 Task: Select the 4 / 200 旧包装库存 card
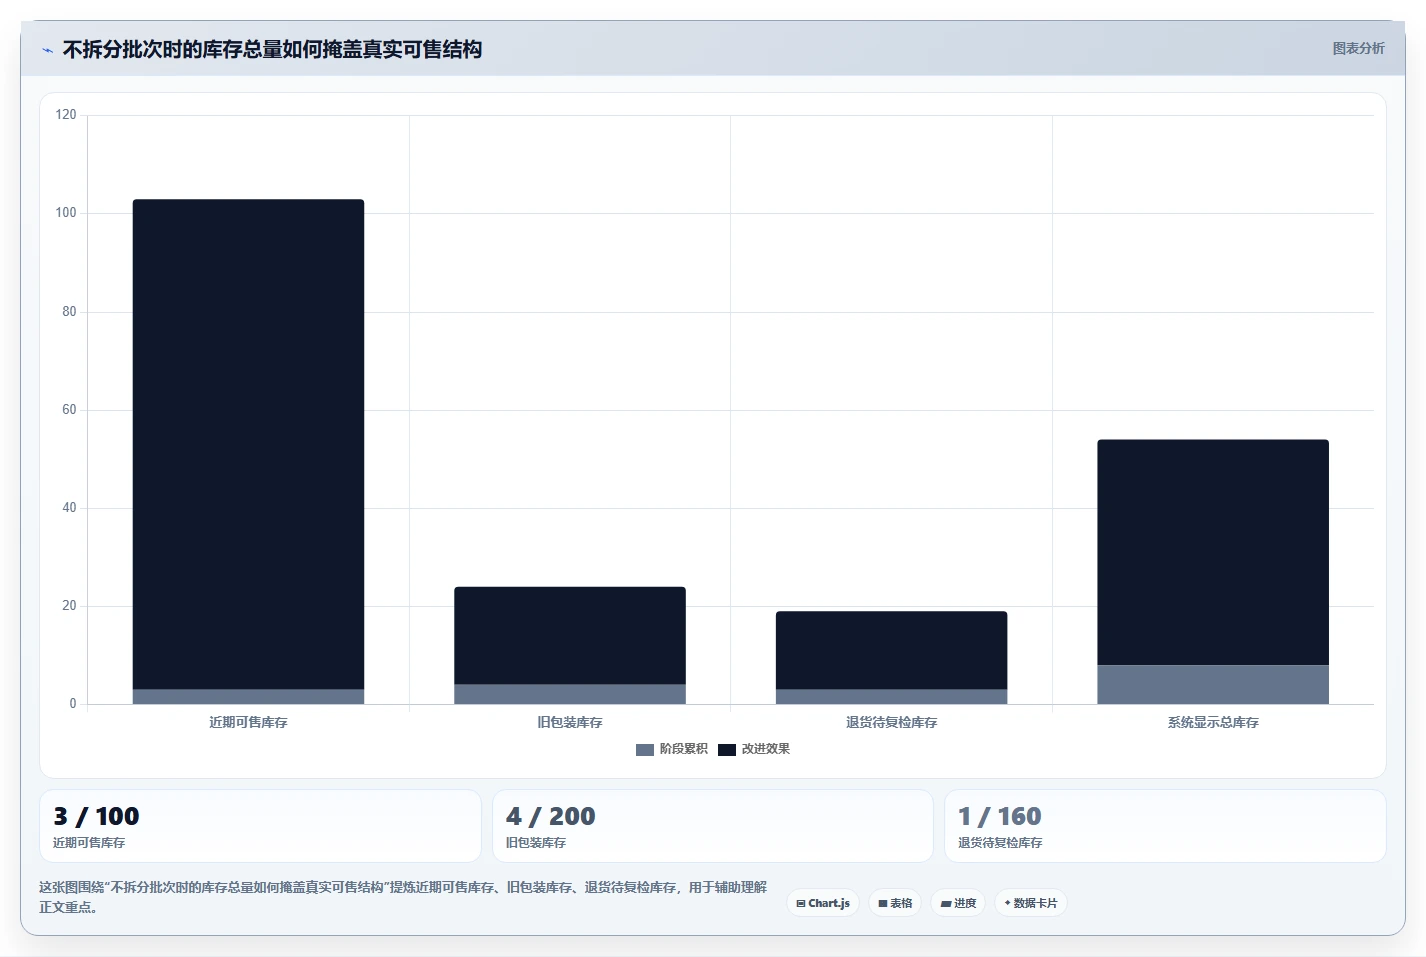pos(712,826)
